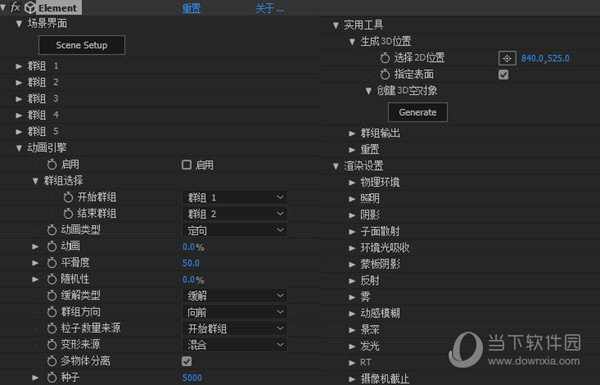Click the 种子 value 5000
The image size is (600, 385).
pyautogui.click(x=192, y=378)
